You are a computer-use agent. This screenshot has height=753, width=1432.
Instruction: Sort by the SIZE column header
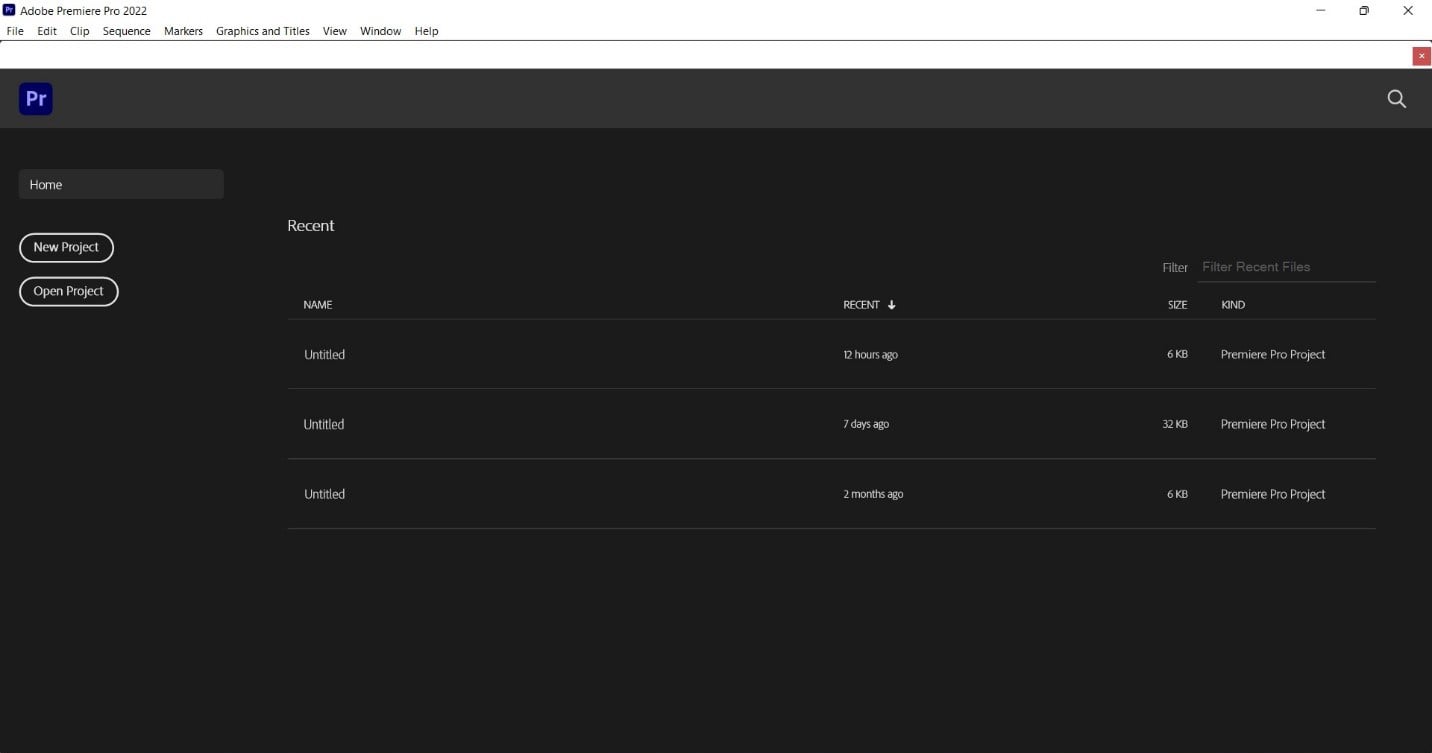point(1178,305)
